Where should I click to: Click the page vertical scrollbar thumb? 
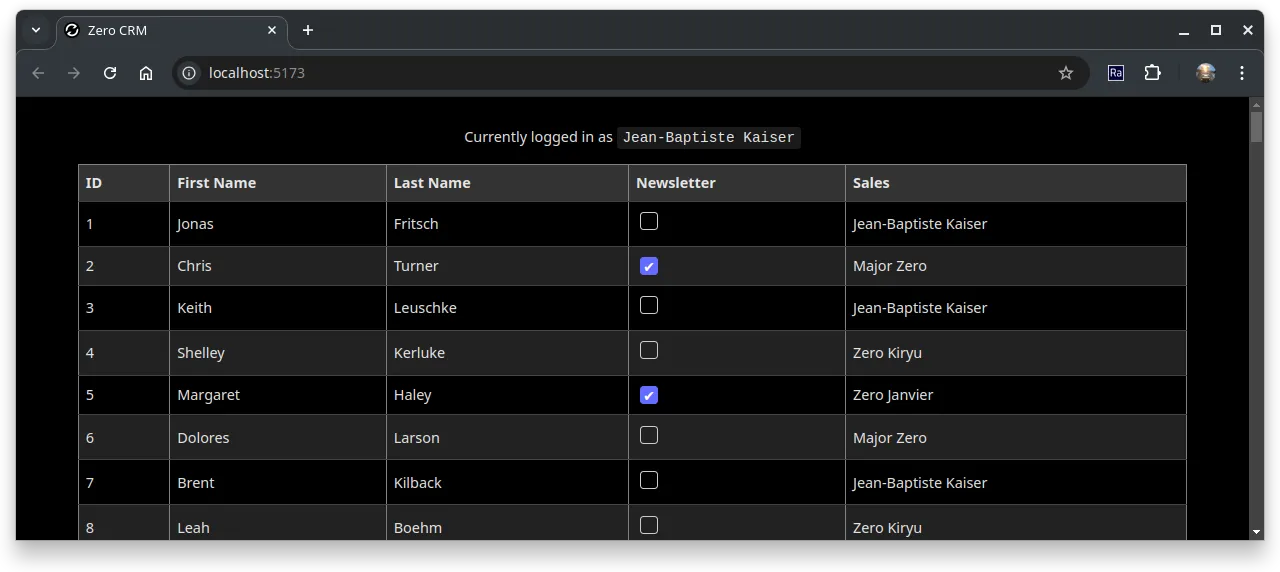1257,127
